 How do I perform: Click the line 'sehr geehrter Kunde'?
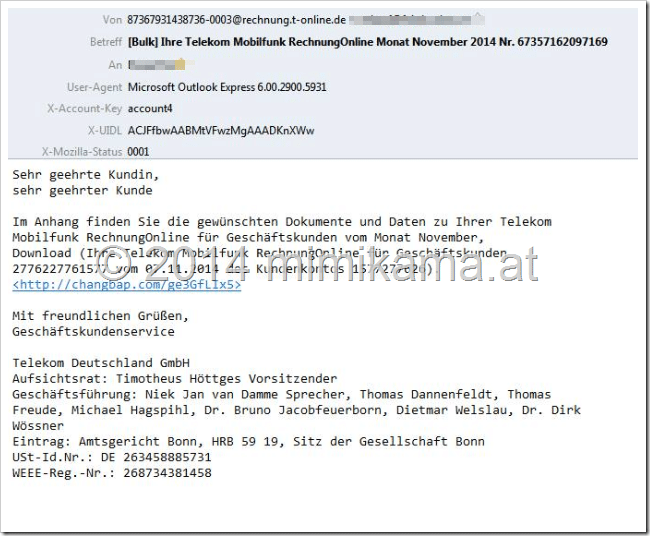point(82,191)
